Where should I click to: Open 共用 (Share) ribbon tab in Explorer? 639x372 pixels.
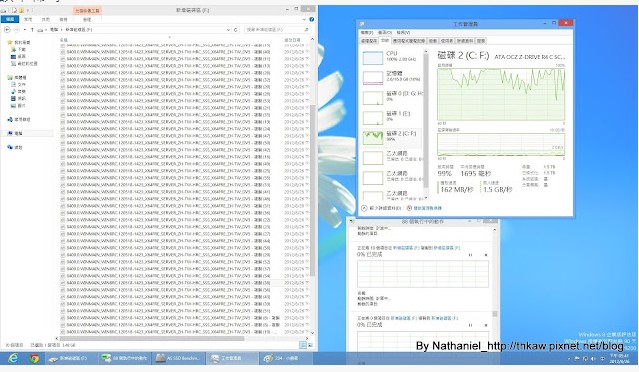click(46, 19)
